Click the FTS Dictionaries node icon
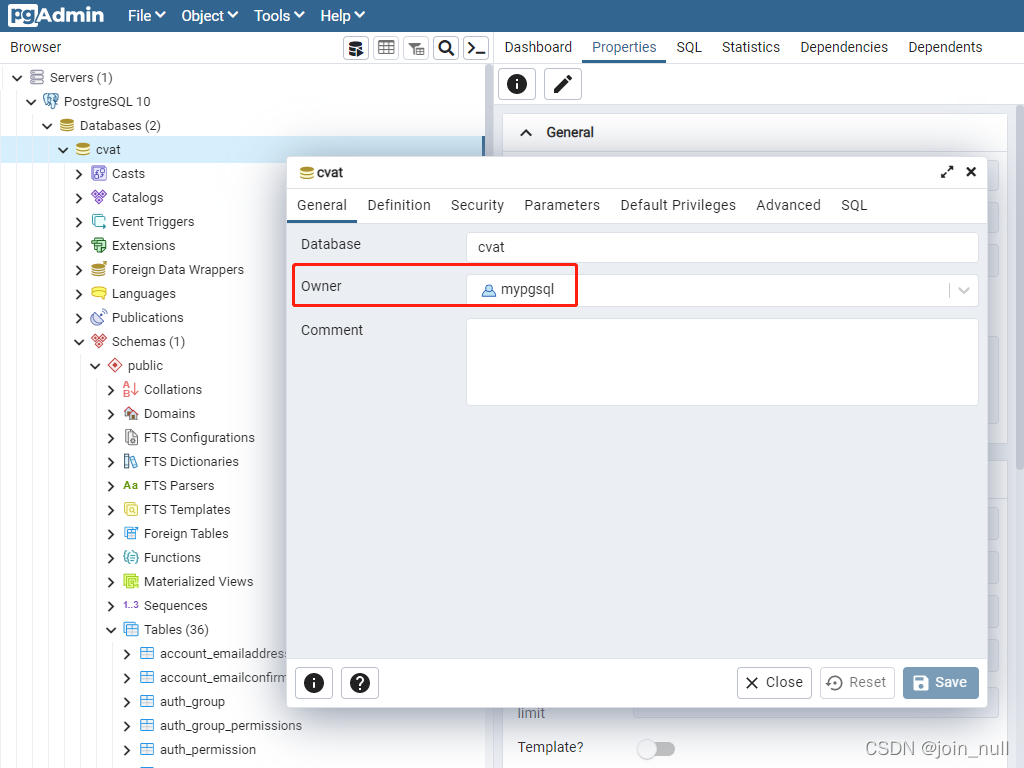Image resolution: width=1024 pixels, height=768 pixels. click(131, 462)
